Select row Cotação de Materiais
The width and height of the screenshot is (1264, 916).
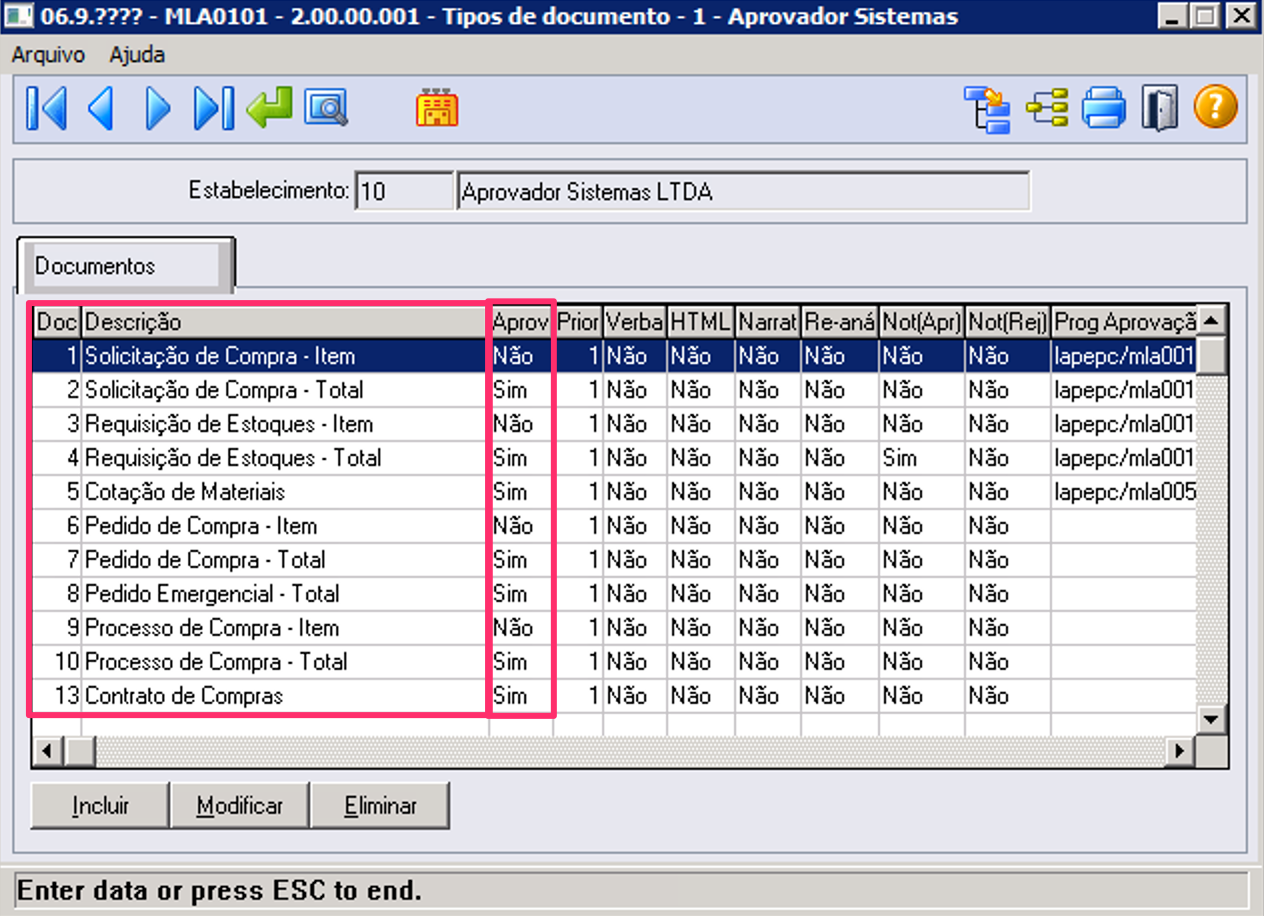pyautogui.click(x=615, y=492)
